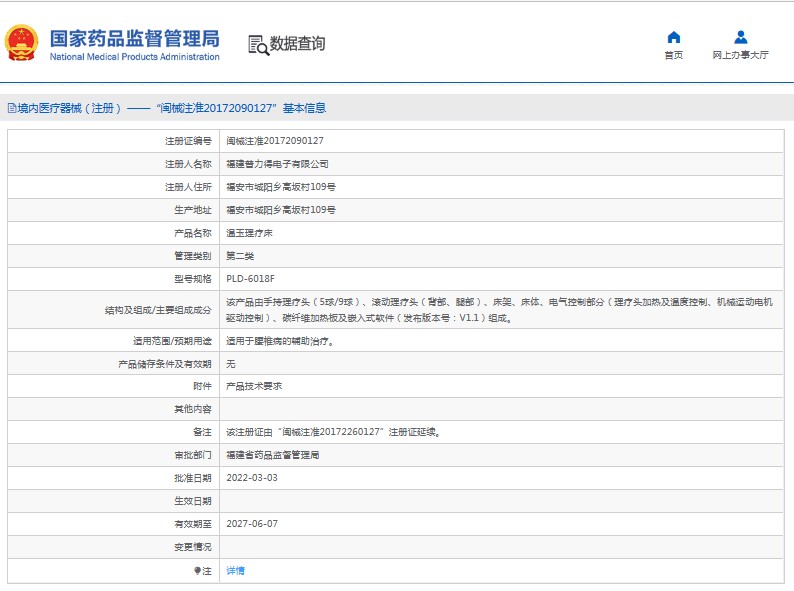Select expiry date 2027-06-07

click(x=252, y=524)
